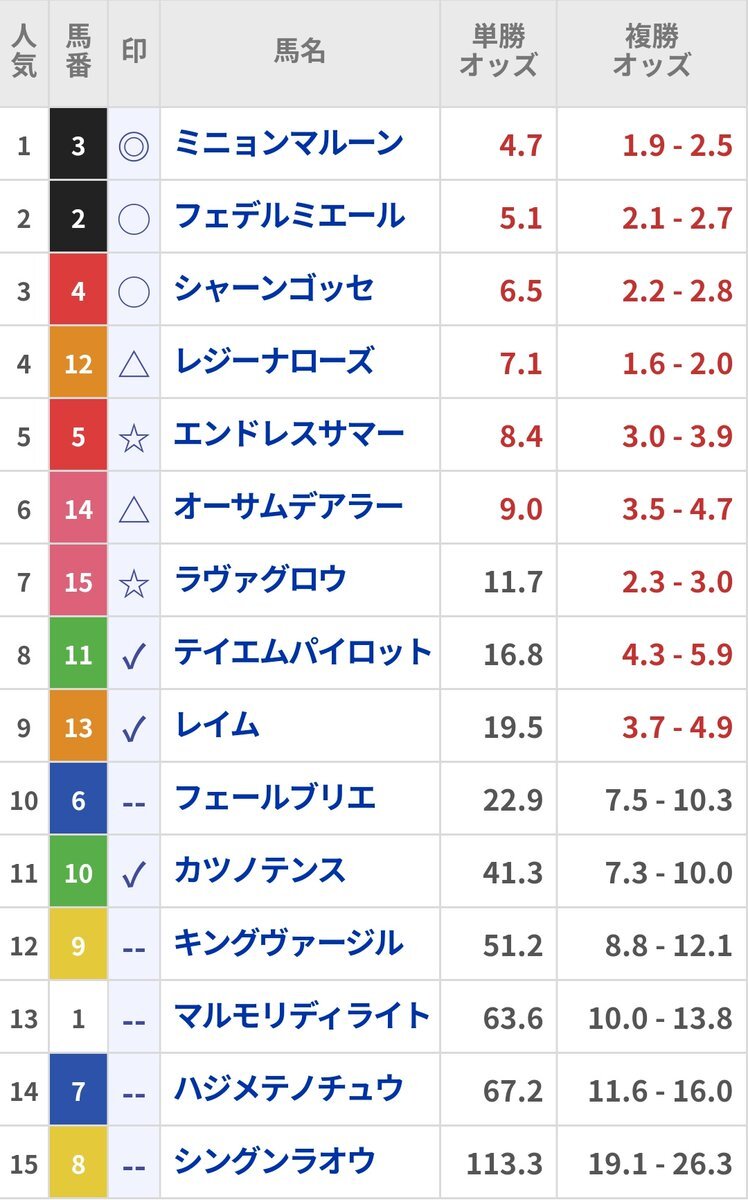
Task: Open horse page for ハジメテノチュウ
Action: tap(289, 1089)
